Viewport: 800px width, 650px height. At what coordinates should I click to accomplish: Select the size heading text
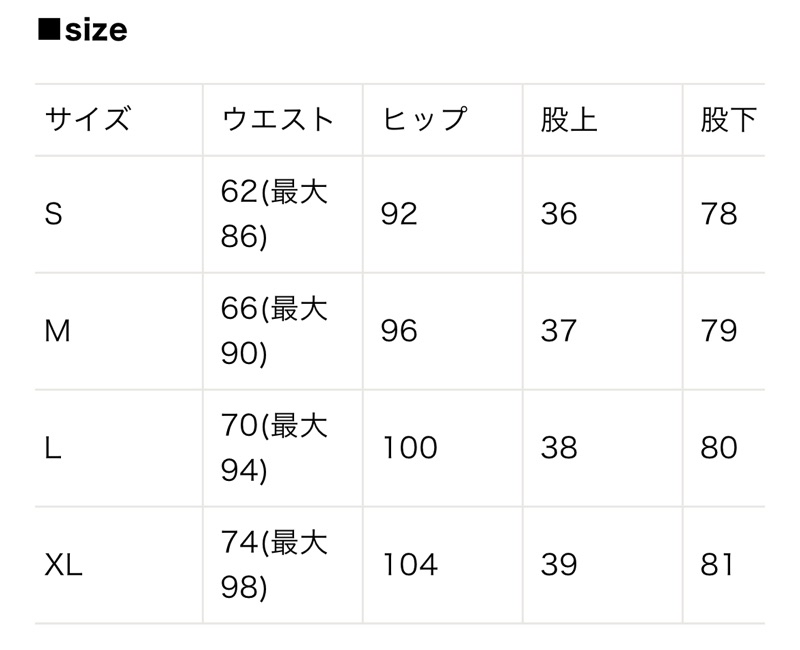96,30
